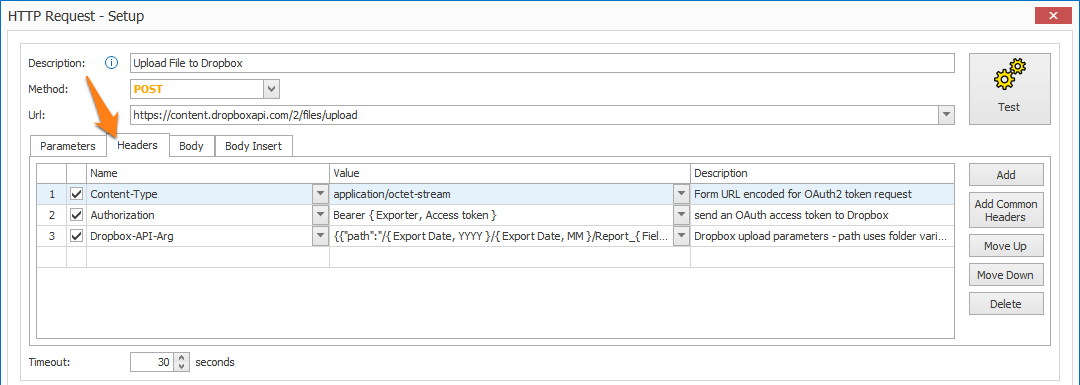Open the Method POST dropdown

(271, 89)
